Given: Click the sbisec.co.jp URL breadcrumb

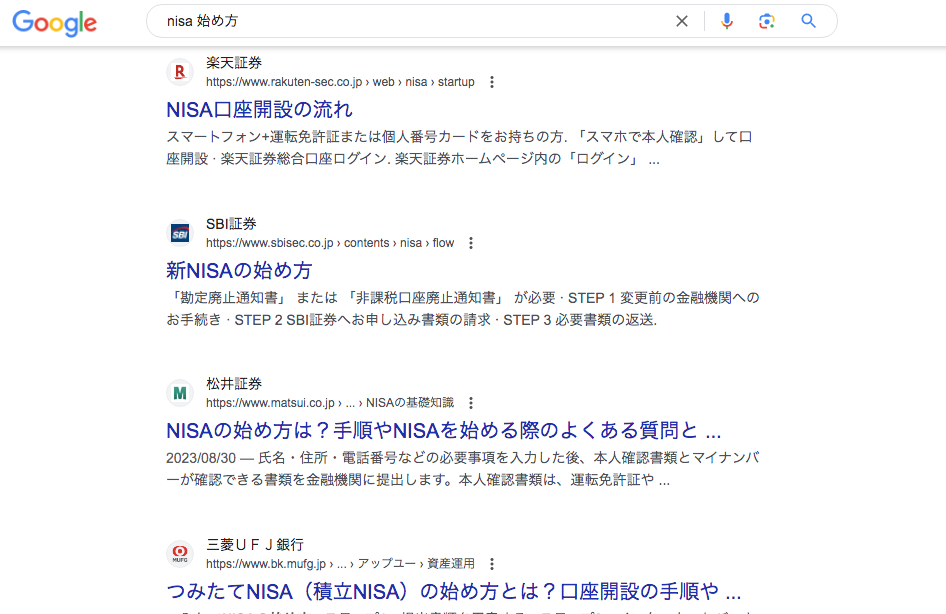Looking at the screenshot, I should click(330, 243).
